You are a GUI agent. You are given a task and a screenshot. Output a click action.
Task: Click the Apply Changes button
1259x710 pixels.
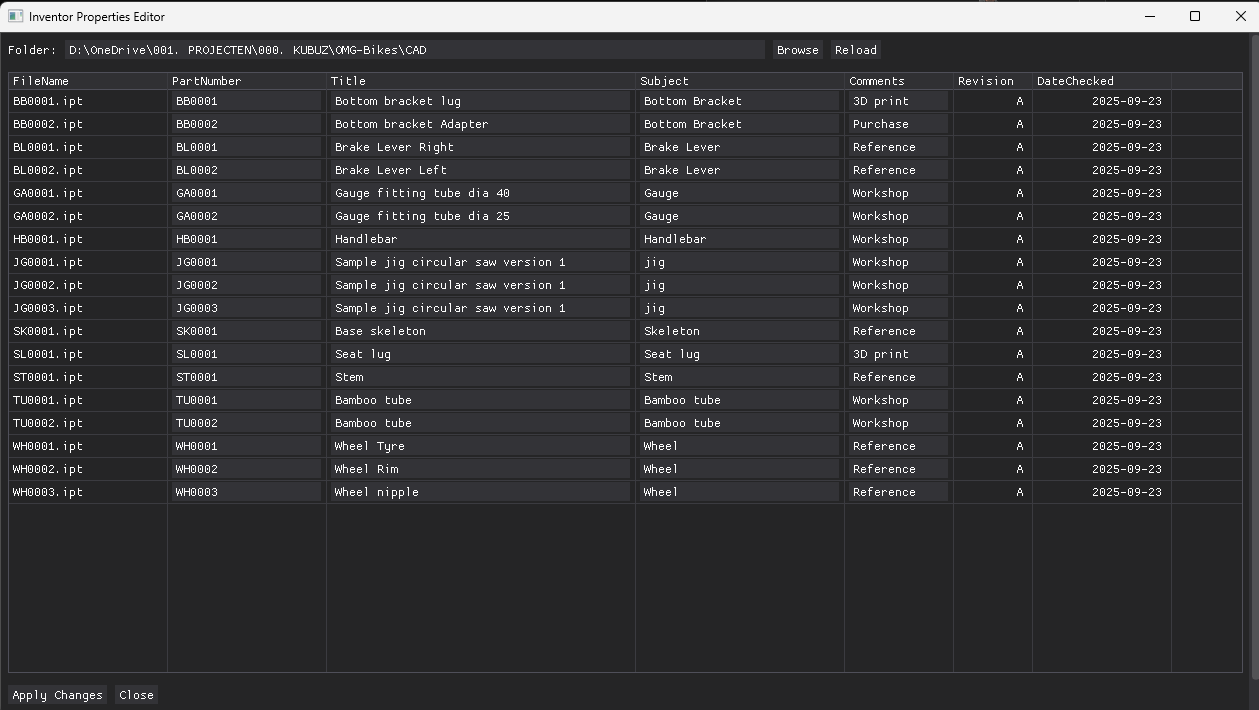[x=57, y=695]
